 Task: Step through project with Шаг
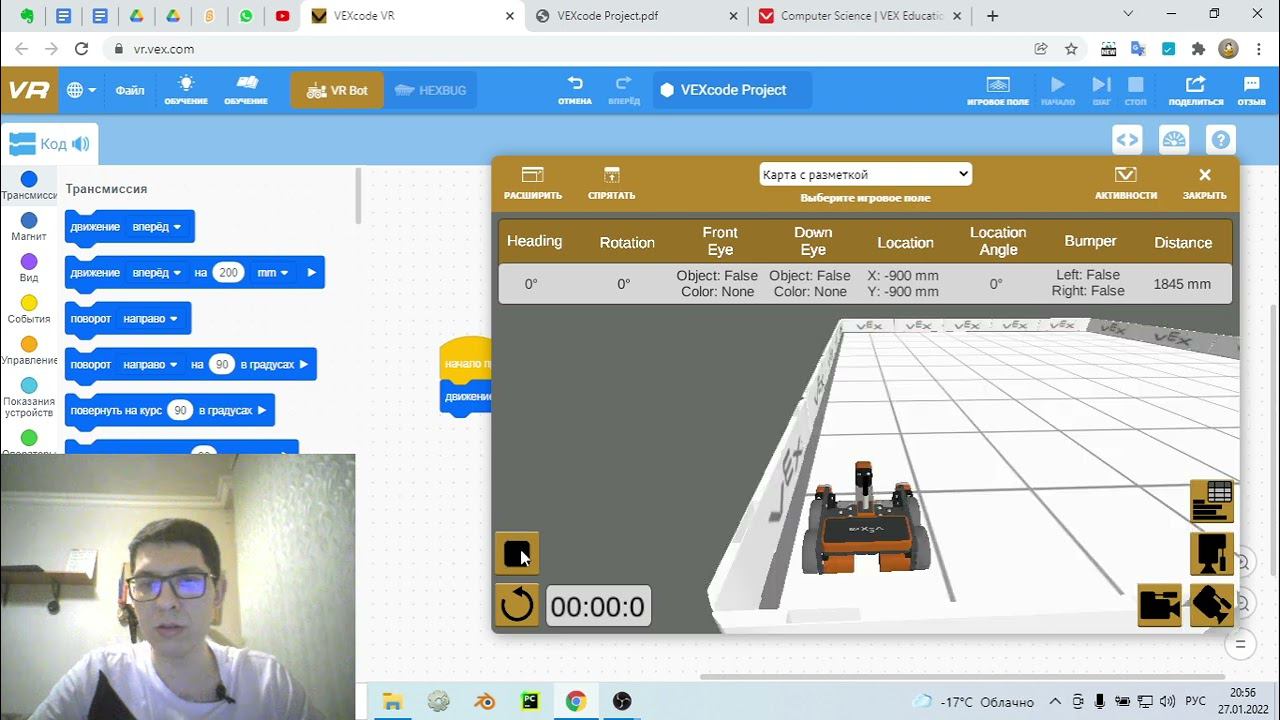pyautogui.click(x=1101, y=90)
